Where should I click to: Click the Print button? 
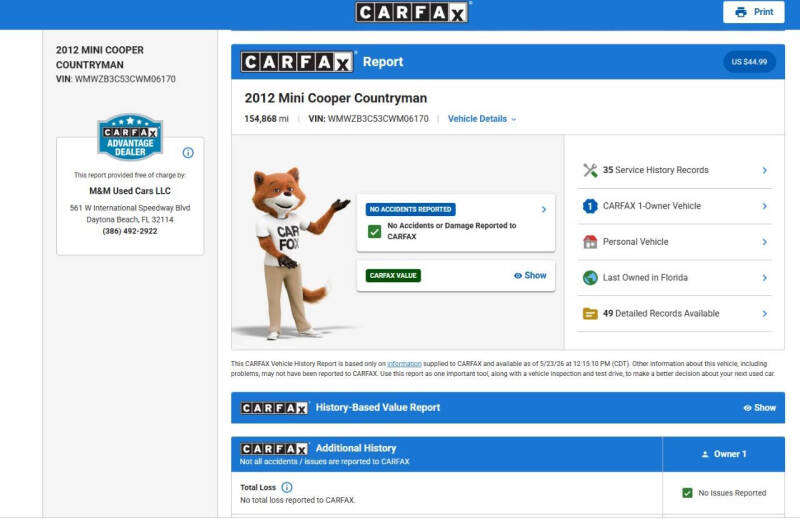point(754,12)
